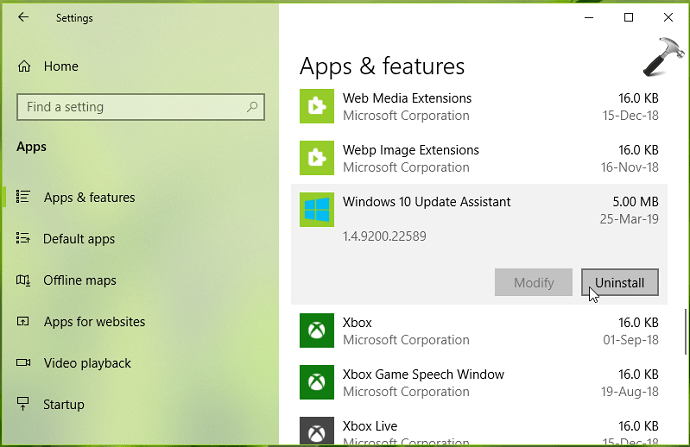Click the Xbox app icon
The height and width of the screenshot is (447, 690).
(x=317, y=330)
